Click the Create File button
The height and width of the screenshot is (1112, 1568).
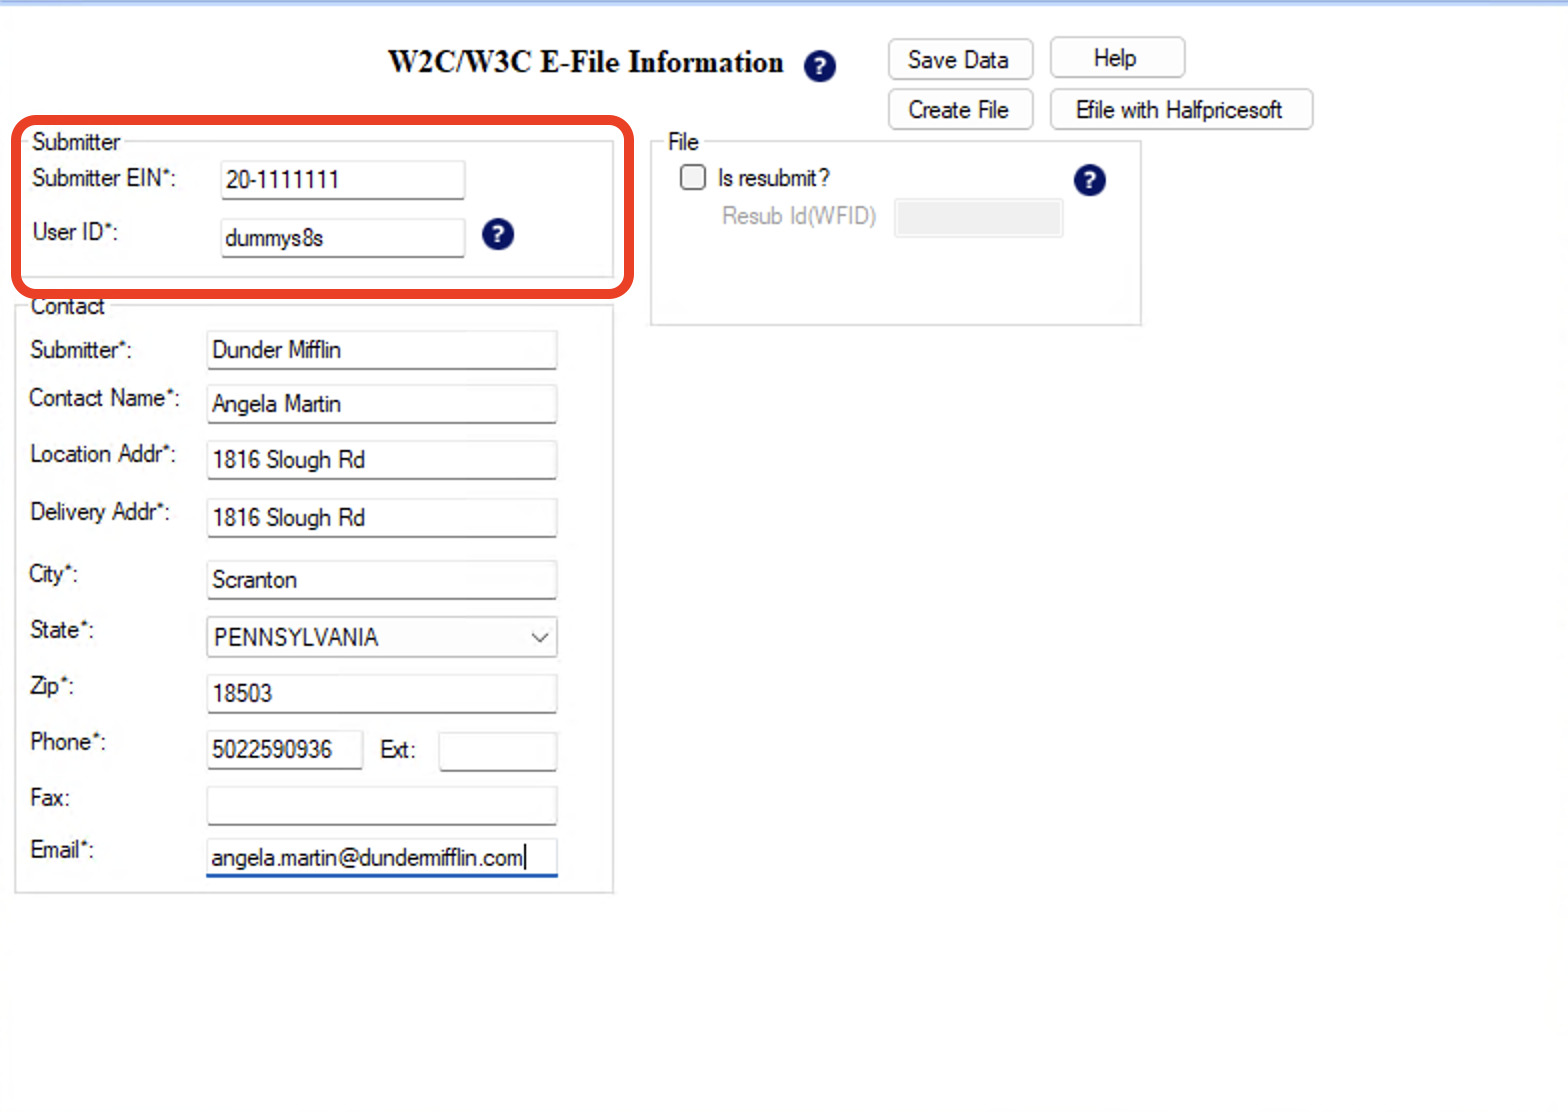tap(959, 110)
